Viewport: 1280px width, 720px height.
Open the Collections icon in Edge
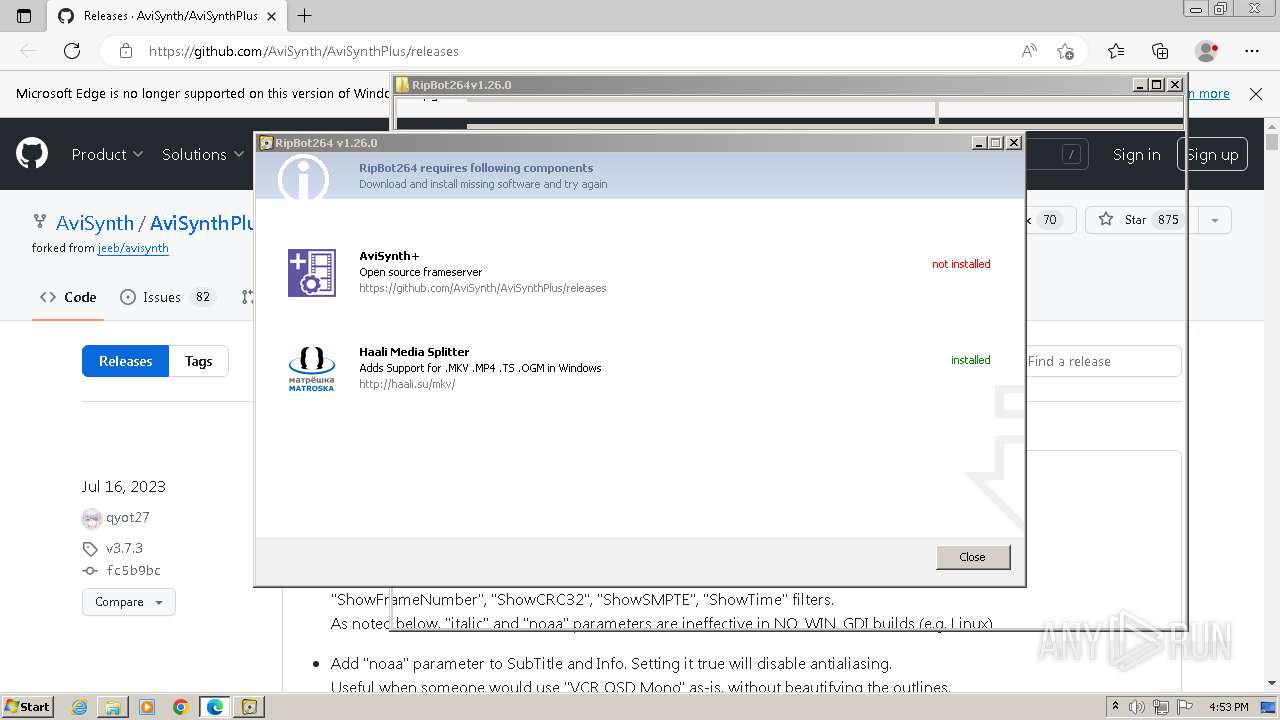pos(1160,51)
